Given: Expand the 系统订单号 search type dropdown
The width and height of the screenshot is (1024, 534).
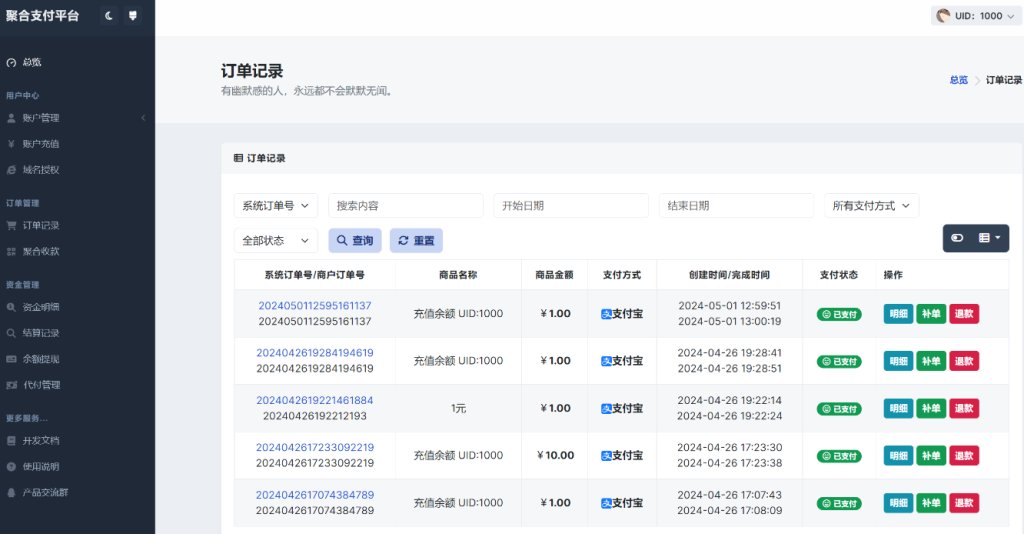Looking at the screenshot, I should [x=276, y=205].
